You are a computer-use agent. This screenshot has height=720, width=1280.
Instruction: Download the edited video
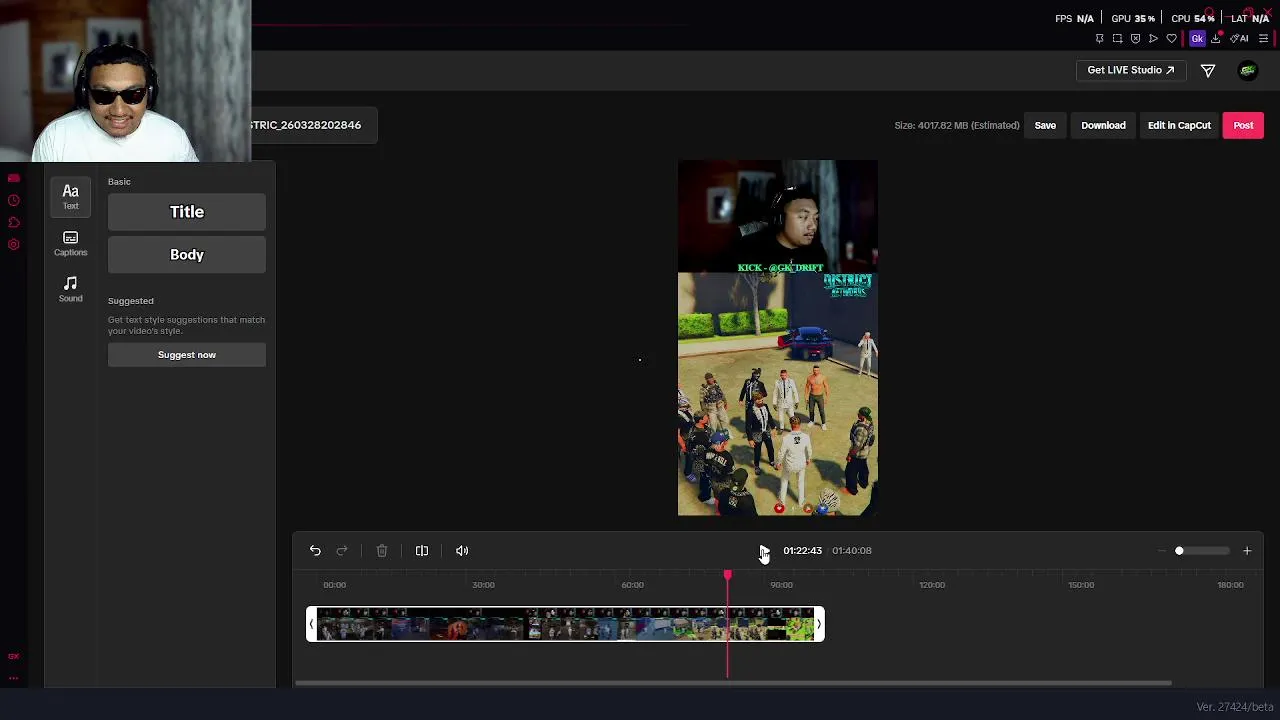(1103, 125)
